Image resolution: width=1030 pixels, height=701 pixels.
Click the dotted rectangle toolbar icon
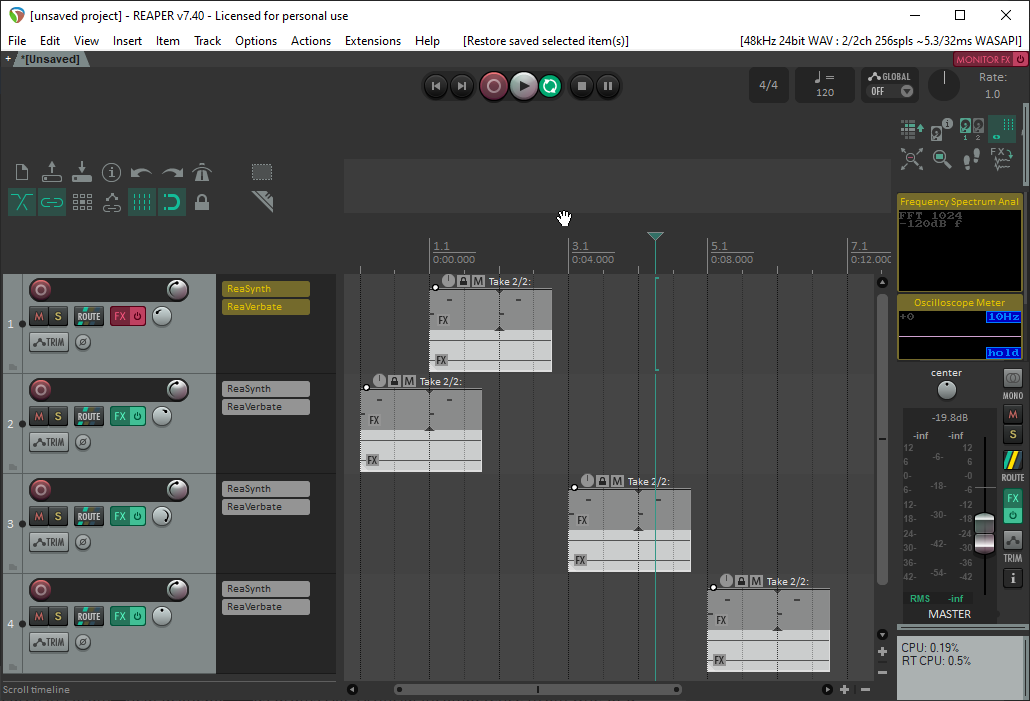(x=262, y=172)
